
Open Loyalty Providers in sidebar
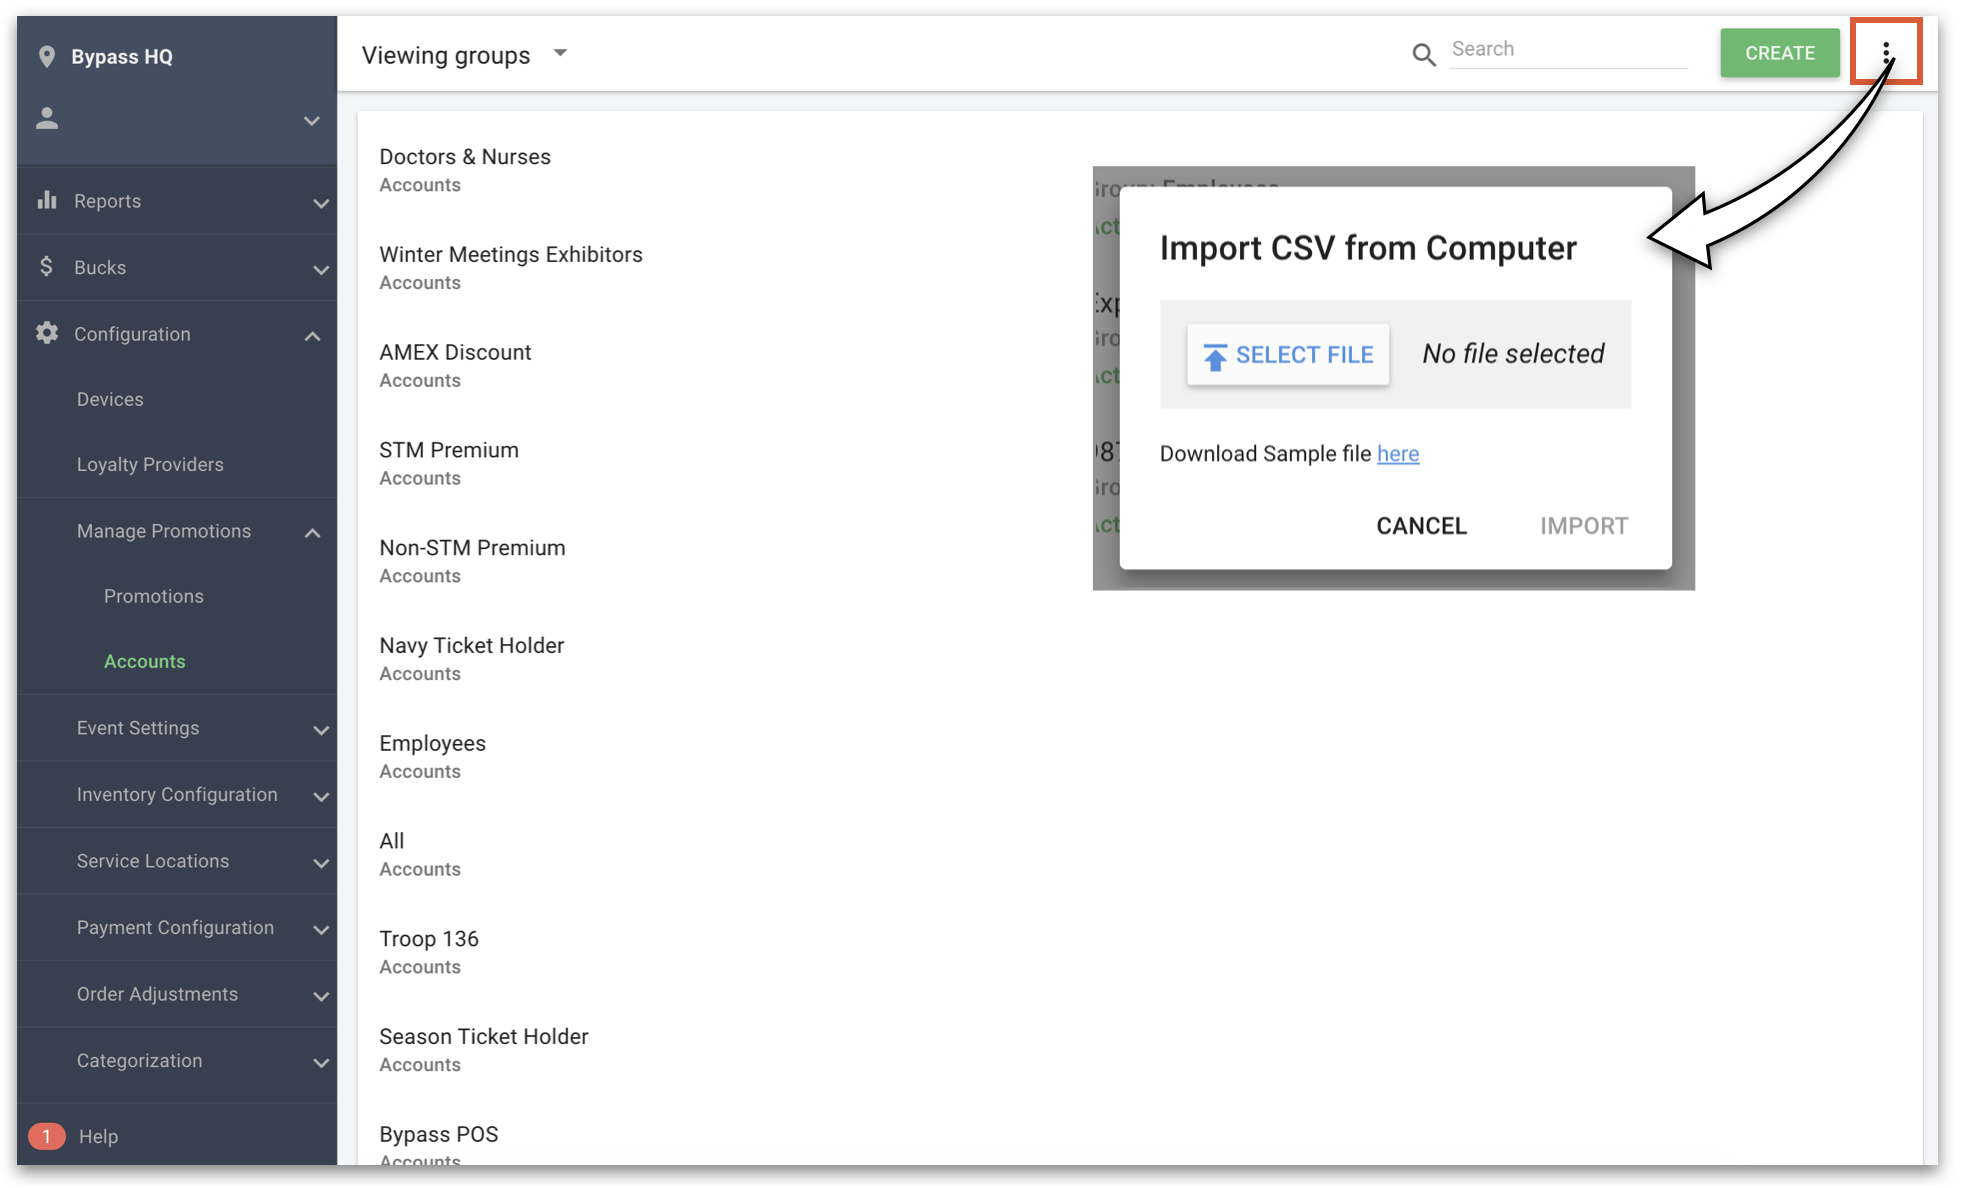coord(150,464)
